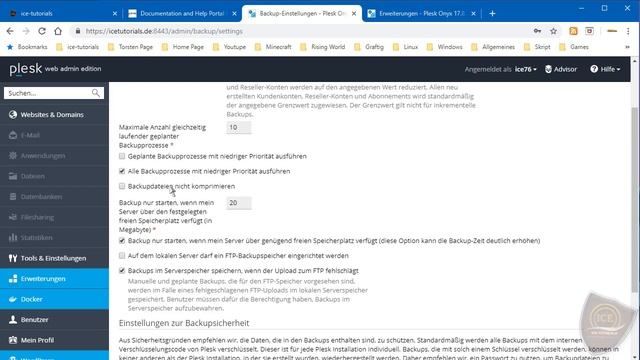Open the browser home page icon
The height and width of the screenshot is (360, 640).
[58, 31]
